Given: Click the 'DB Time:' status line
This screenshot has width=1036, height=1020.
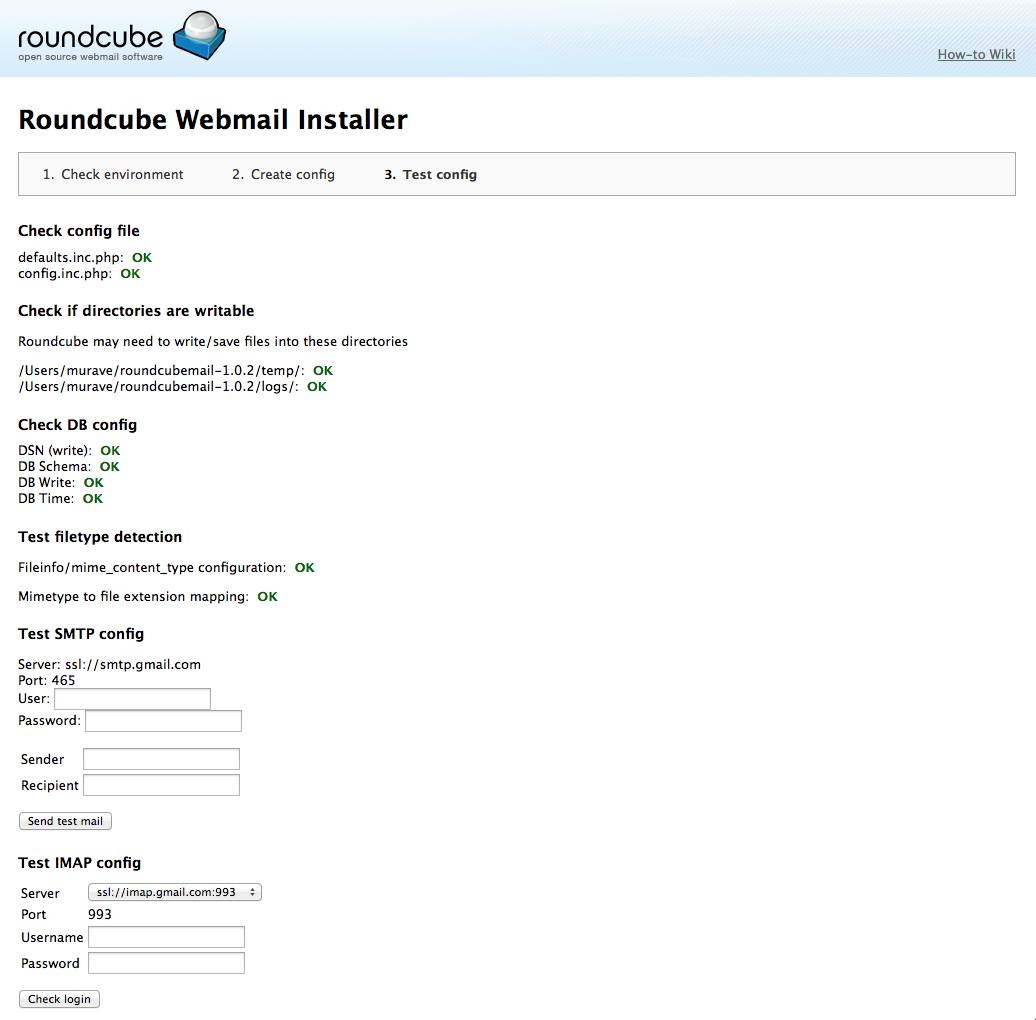Looking at the screenshot, I should (61, 498).
